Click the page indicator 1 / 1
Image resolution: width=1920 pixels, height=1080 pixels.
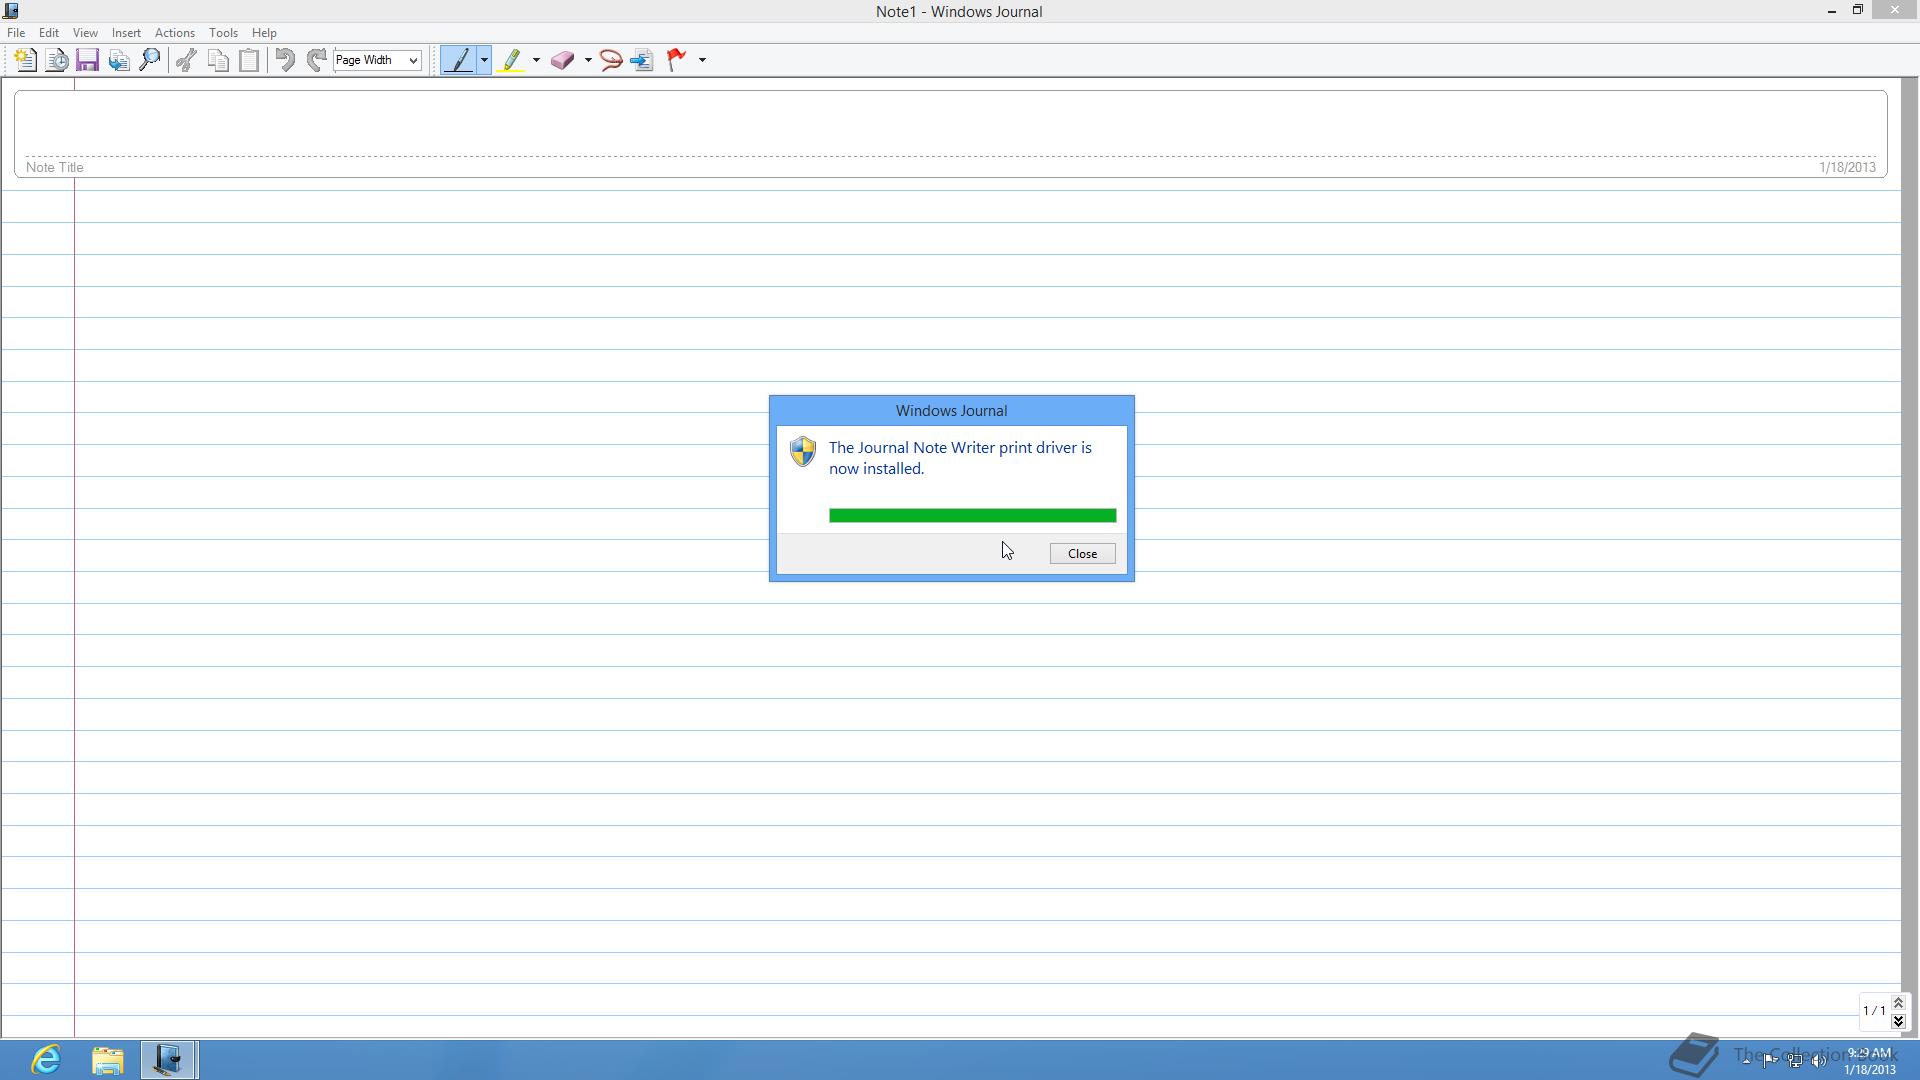1873,1011
